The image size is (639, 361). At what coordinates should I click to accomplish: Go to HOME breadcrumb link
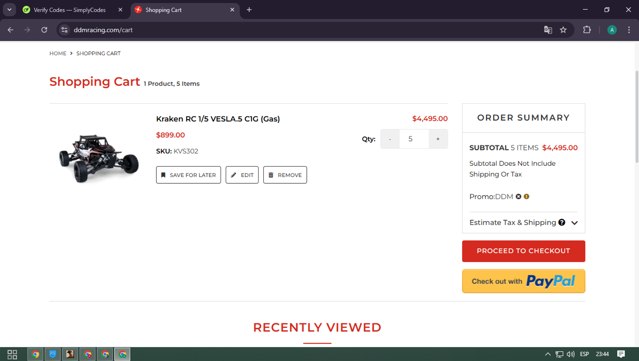point(57,53)
